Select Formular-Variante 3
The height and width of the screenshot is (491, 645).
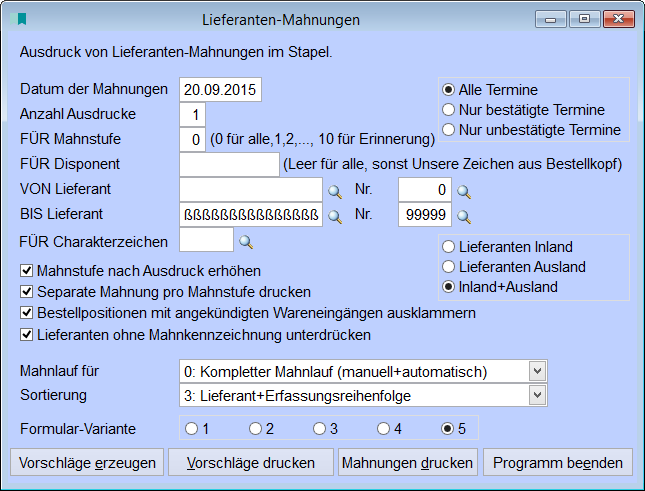(x=319, y=429)
